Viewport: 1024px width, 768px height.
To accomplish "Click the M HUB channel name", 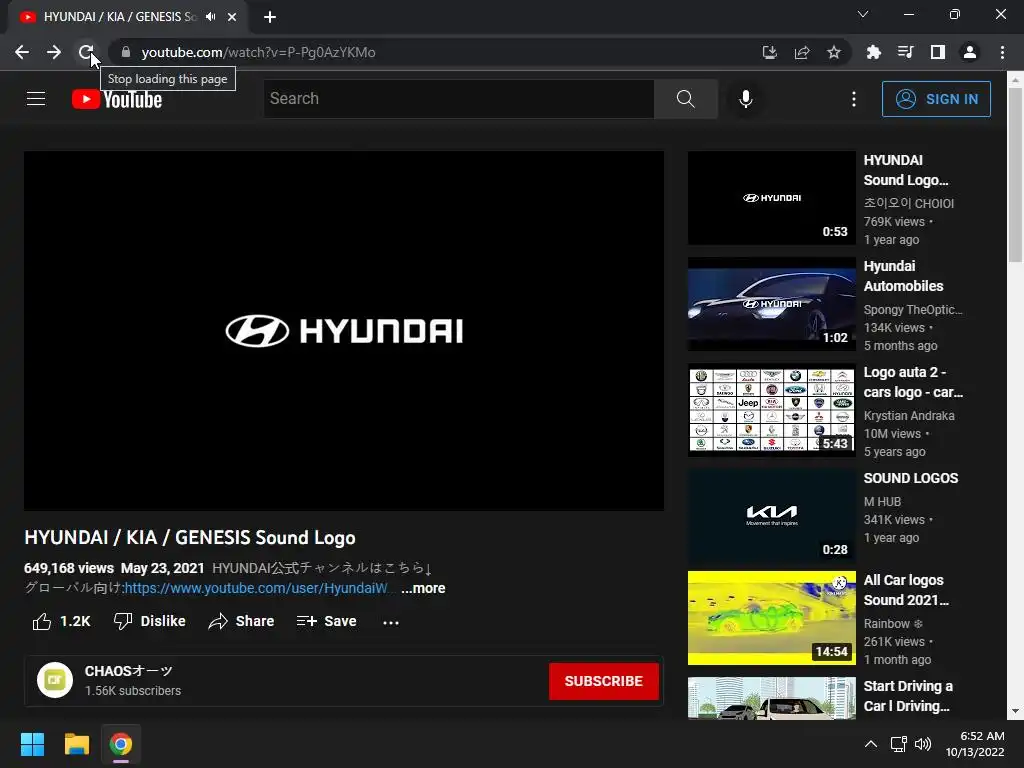I will pyautogui.click(x=882, y=502).
